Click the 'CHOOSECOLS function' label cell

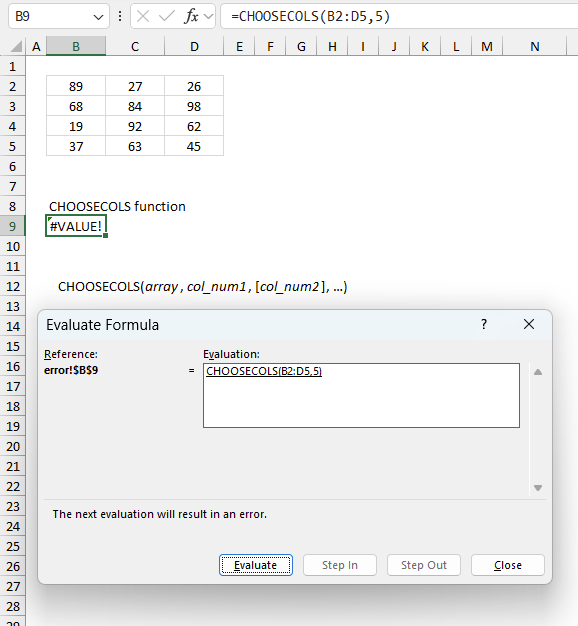[x=117, y=206]
